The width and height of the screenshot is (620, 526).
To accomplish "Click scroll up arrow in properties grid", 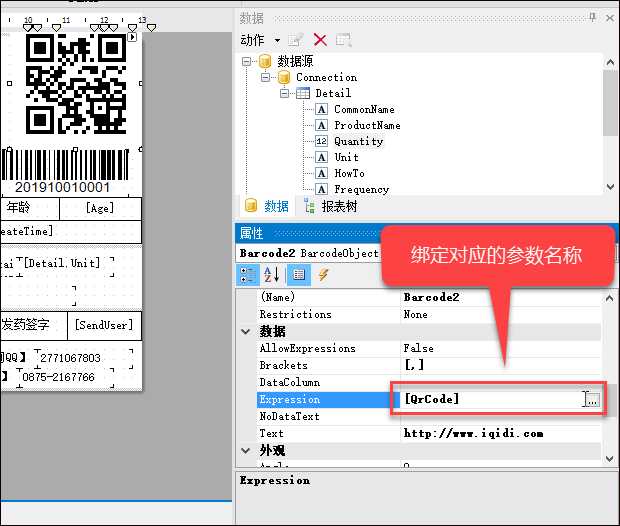I will click(x=609, y=299).
